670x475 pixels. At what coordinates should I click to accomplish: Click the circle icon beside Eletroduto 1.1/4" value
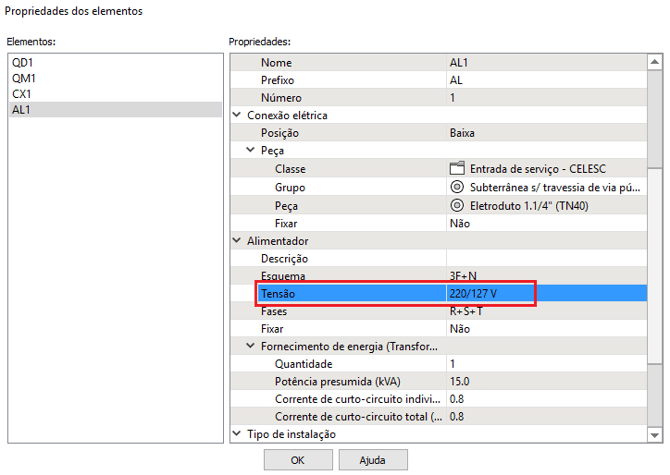coord(458,206)
